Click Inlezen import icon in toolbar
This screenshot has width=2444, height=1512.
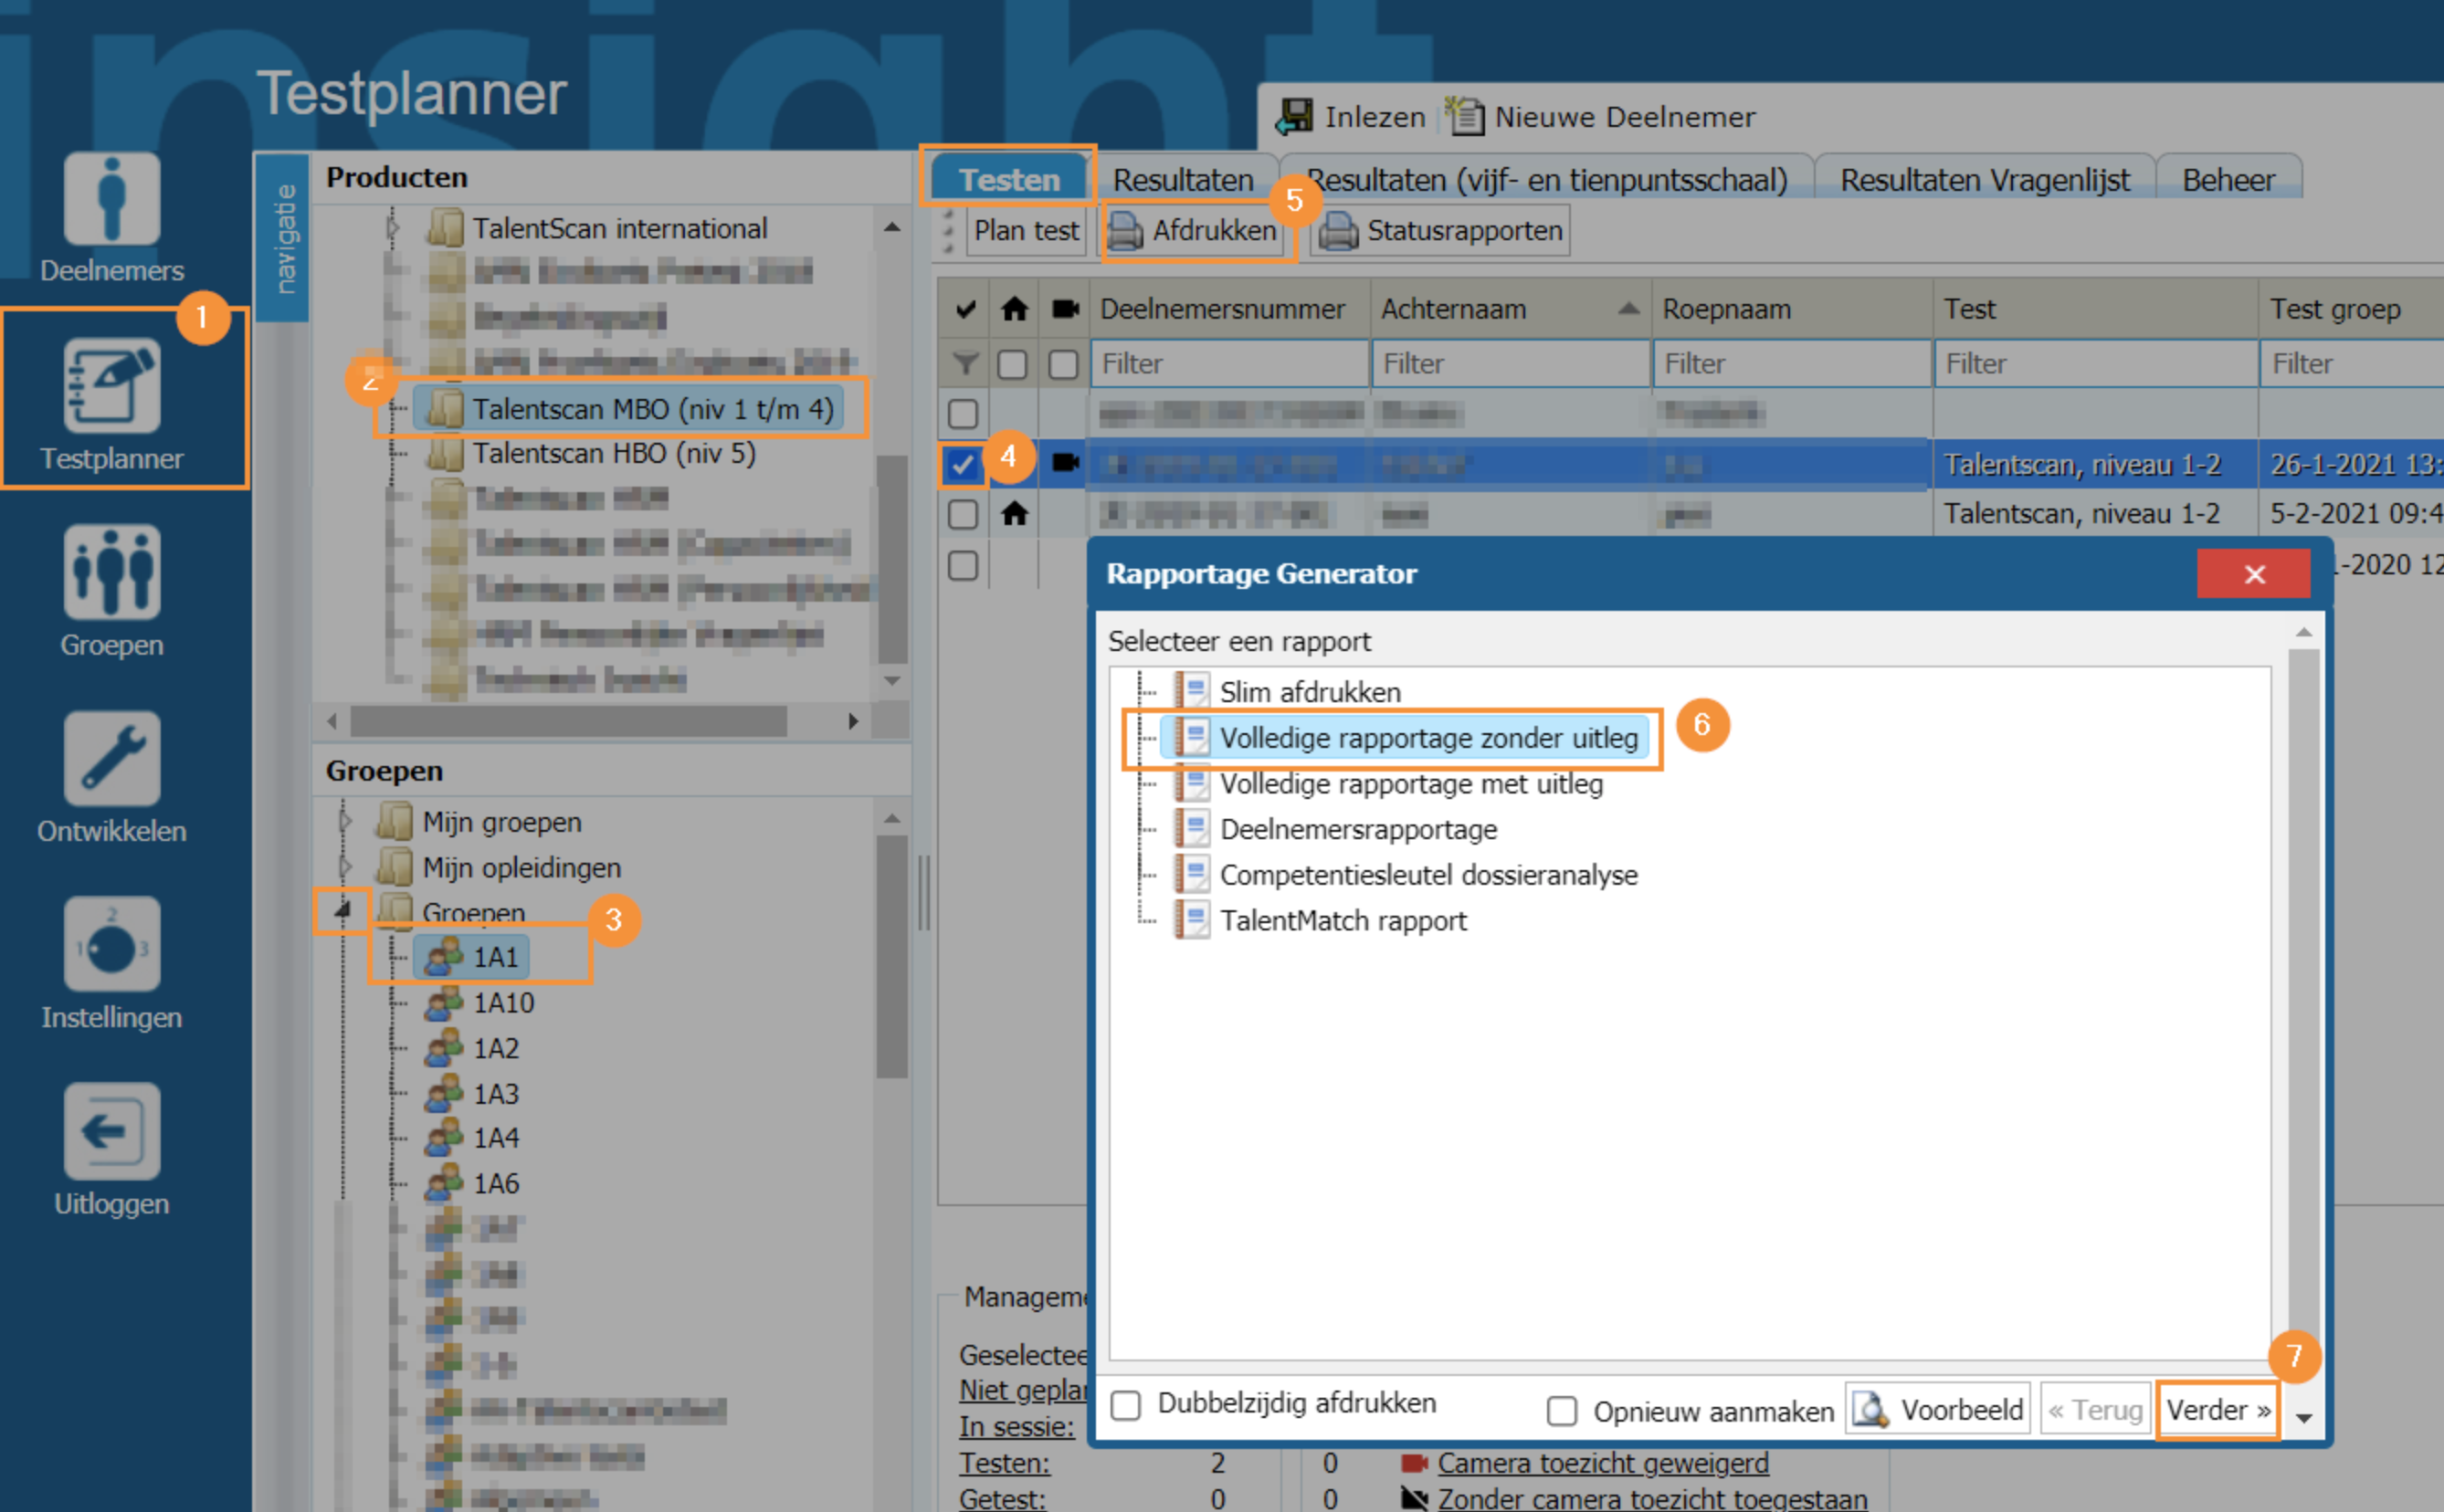click(x=1294, y=117)
